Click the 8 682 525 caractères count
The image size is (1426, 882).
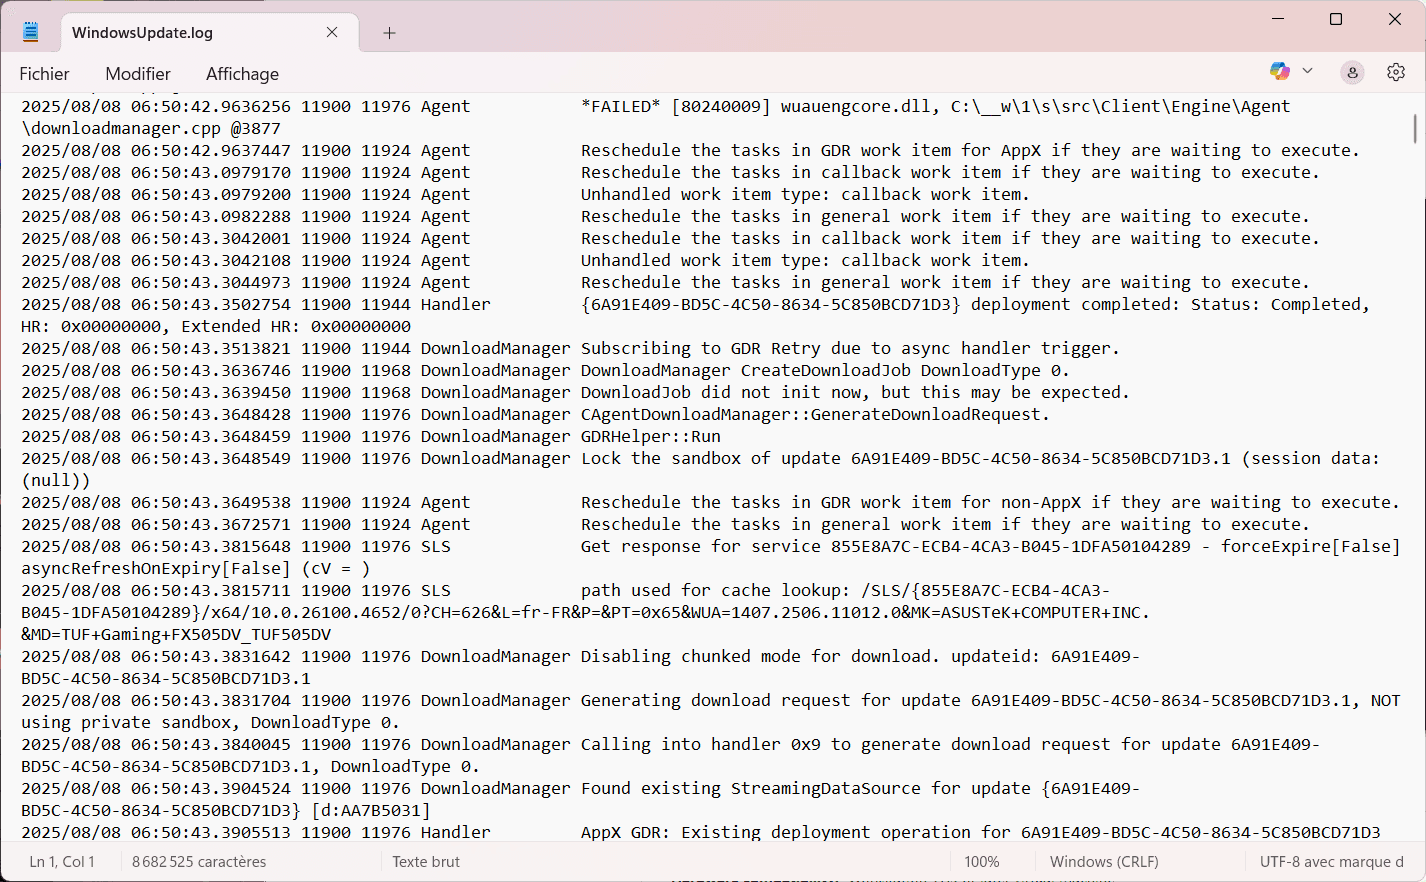point(199,862)
